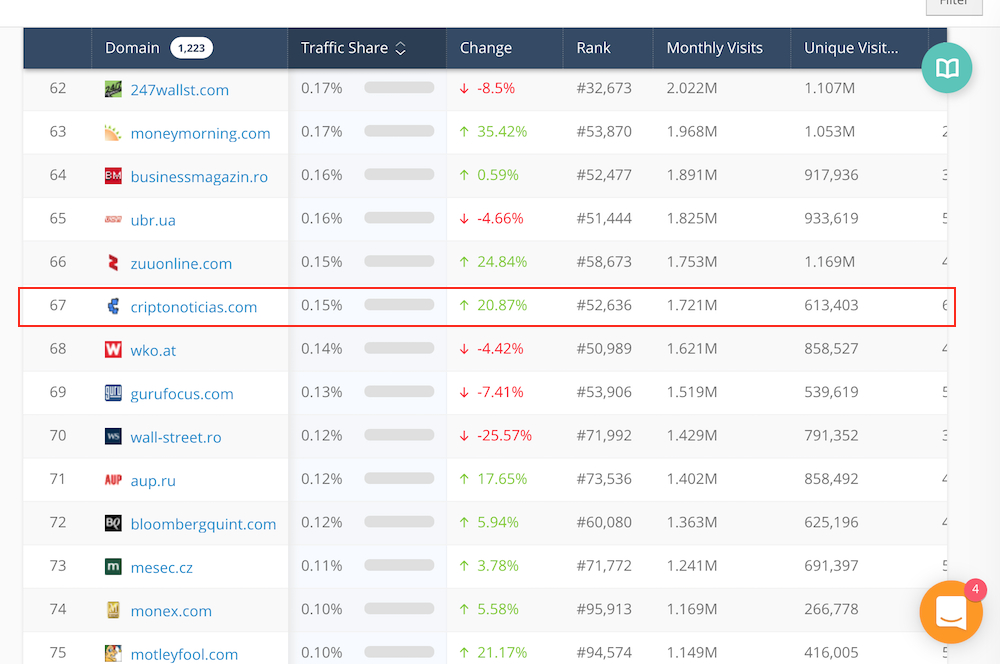The image size is (1000, 664).
Task: Click the Monthly Visits column header
Action: 722,48
